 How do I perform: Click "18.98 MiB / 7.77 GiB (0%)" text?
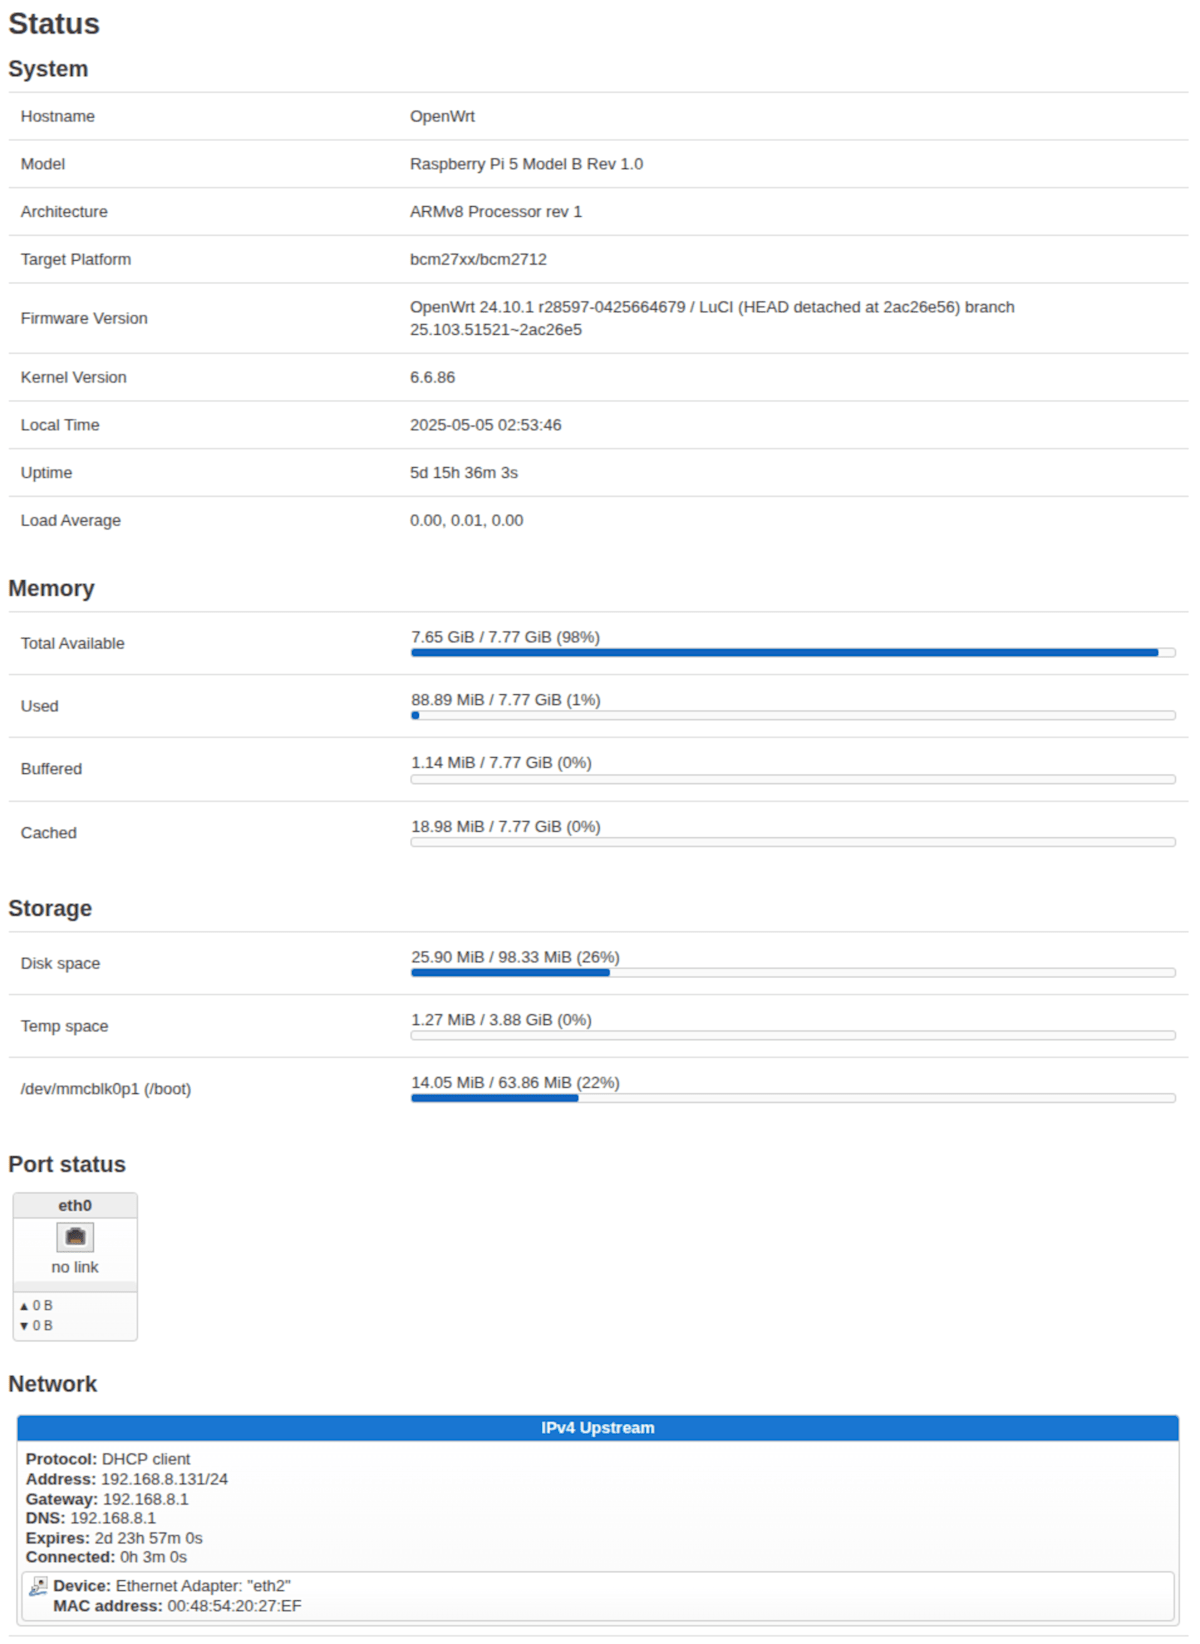[506, 827]
